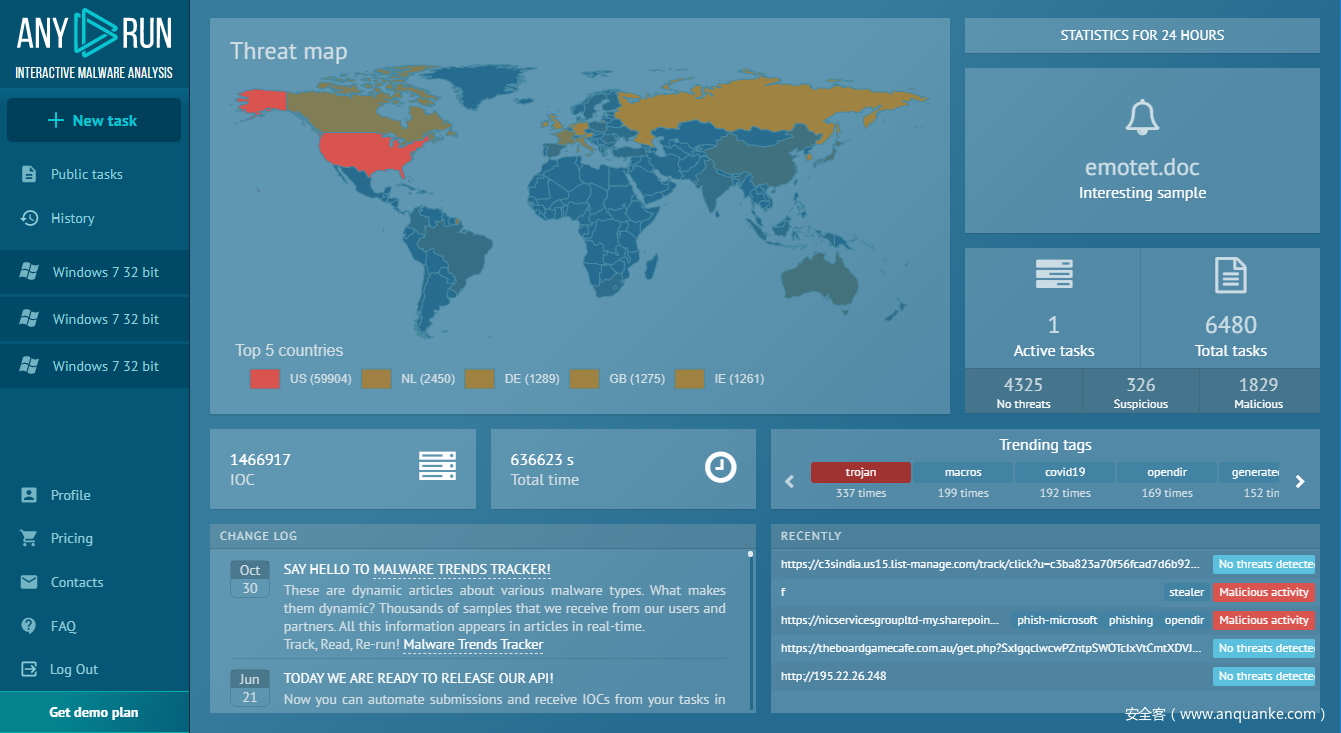Click the IOC server stack icon
This screenshot has width=1341, height=733.
click(437, 467)
